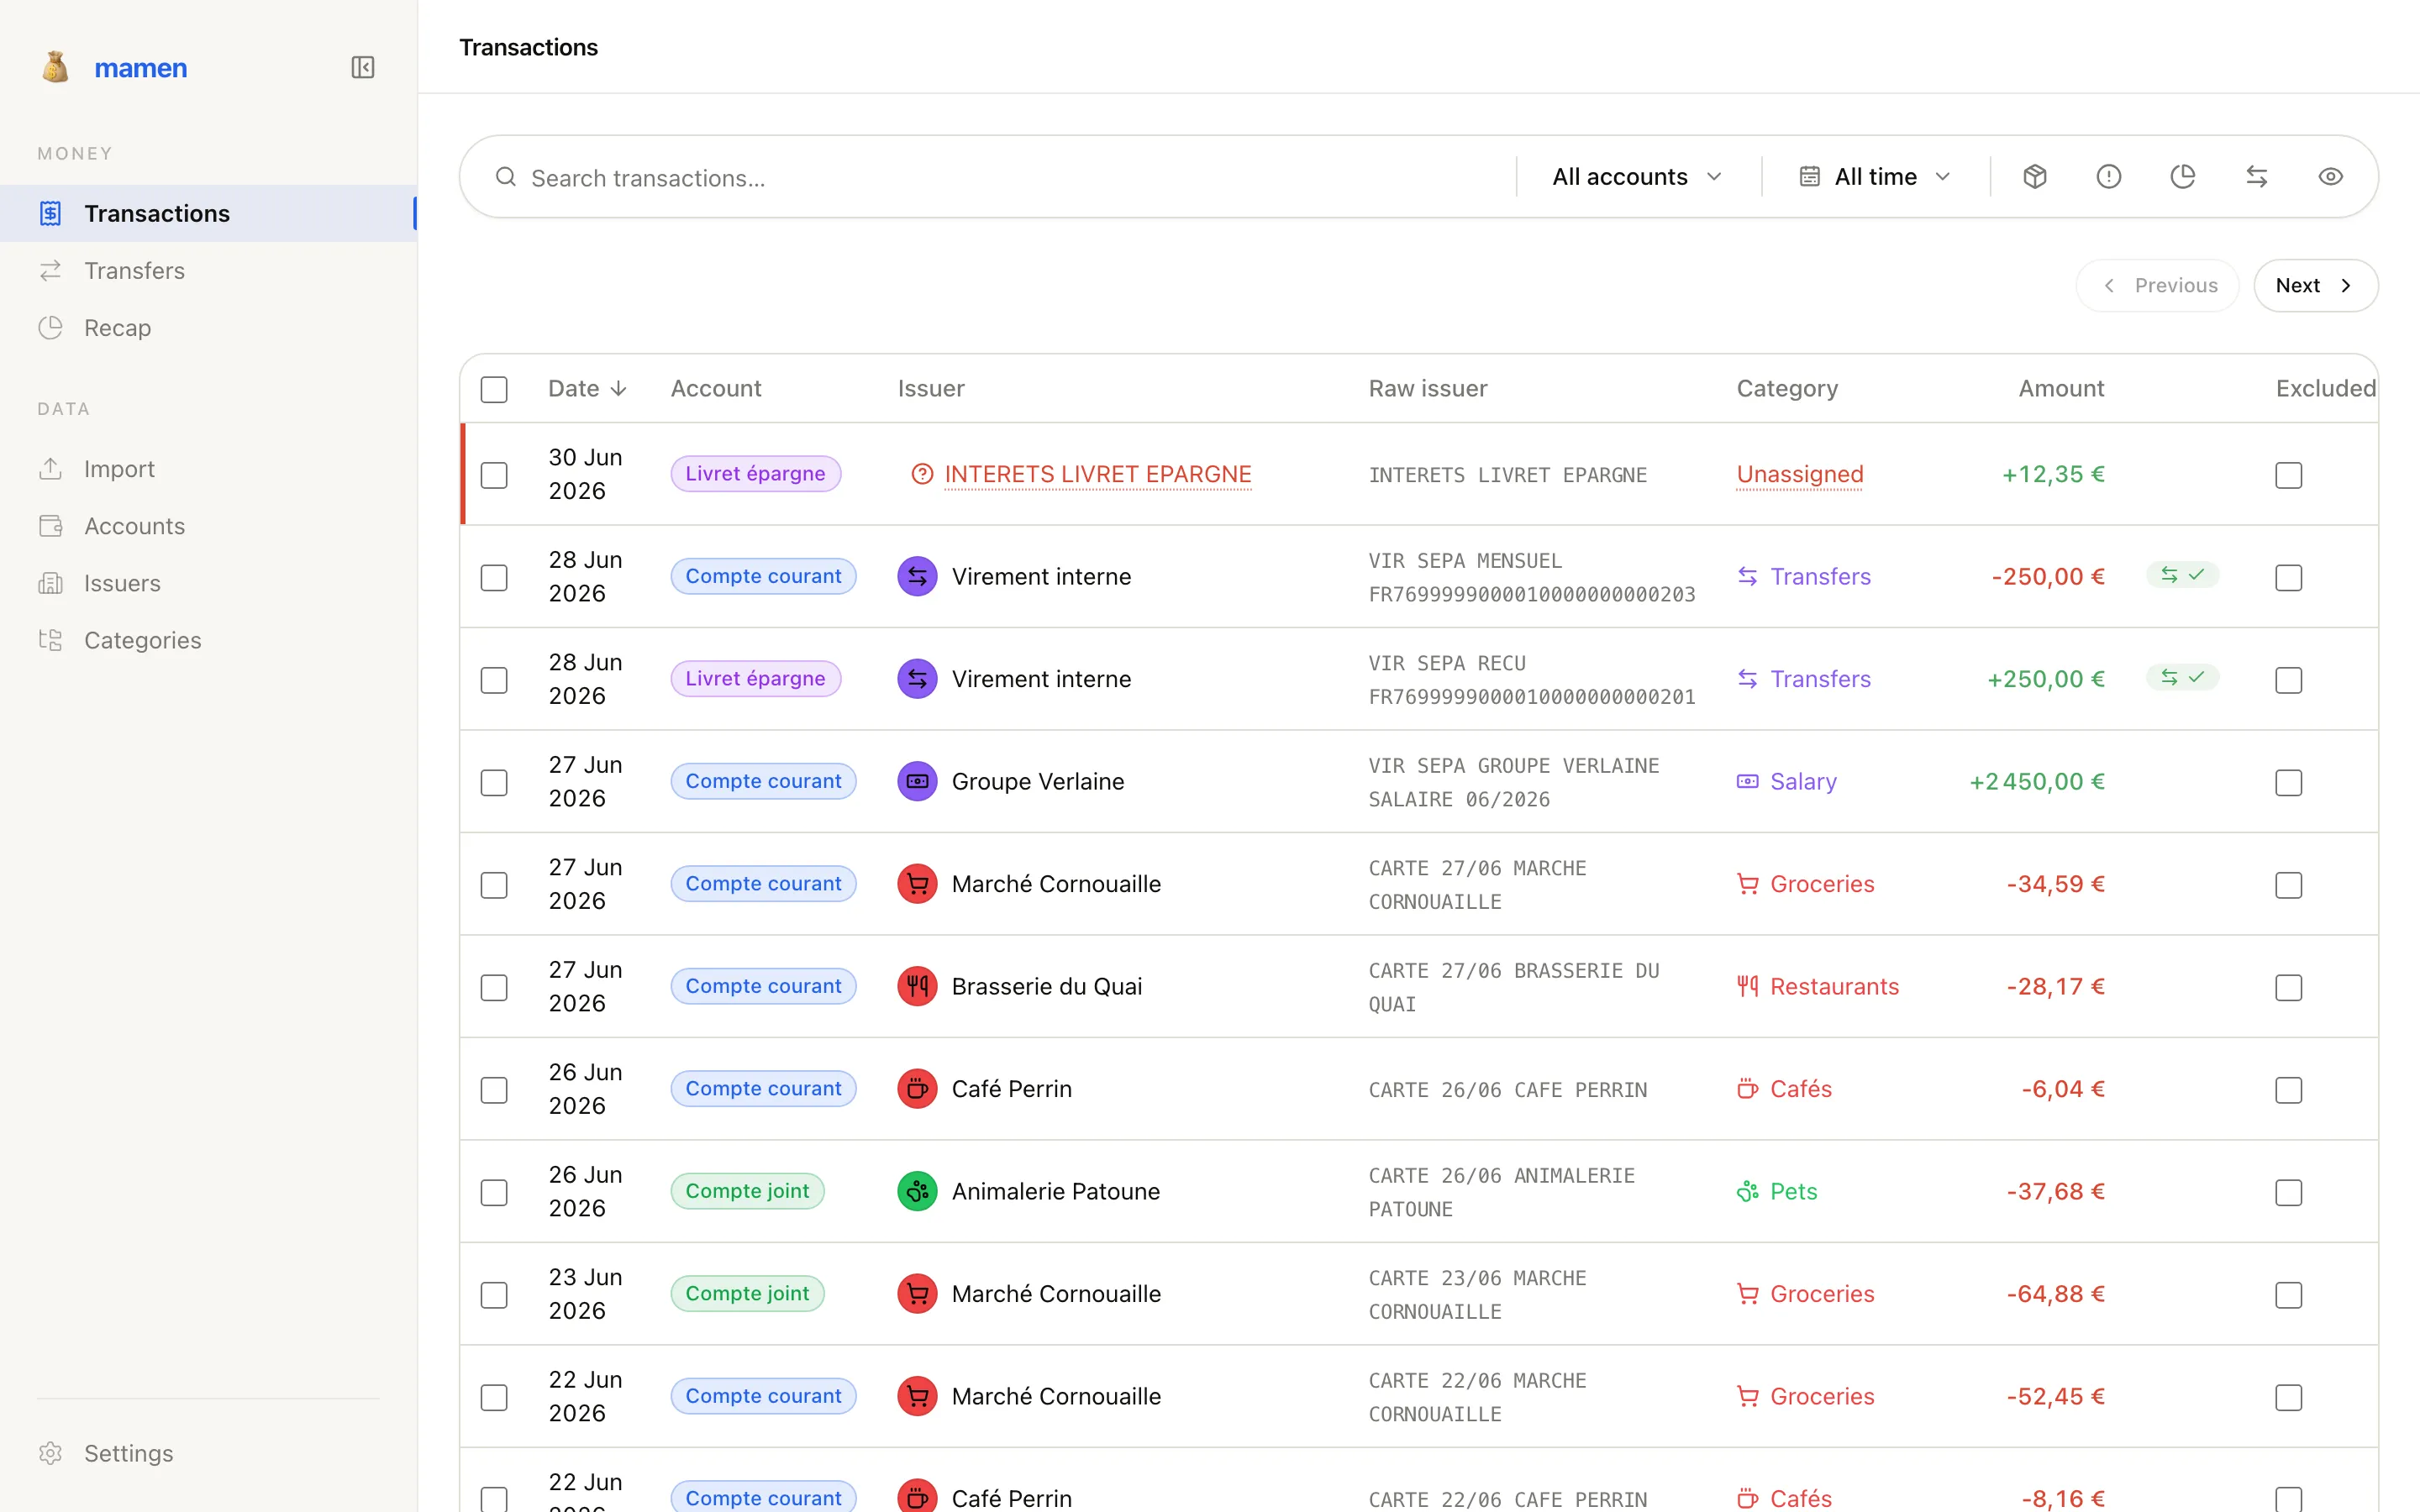This screenshot has width=2420, height=1512.
Task: Click the question mark icon beside INTERETS LIVRET EPARGNE
Action: click(x=922, y=474)
